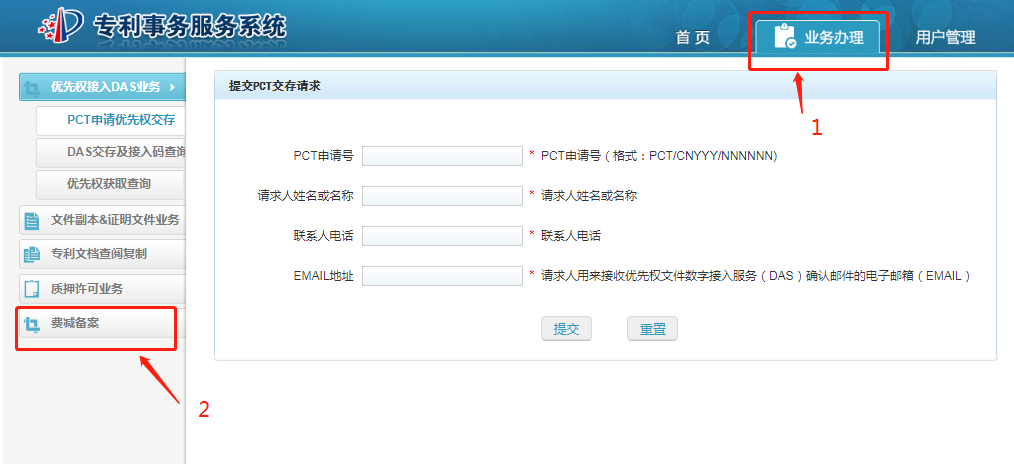Click the 请求人姓名或名称 hint text right of field
This screenshot has height=464, width=1014.
[589, 196]
